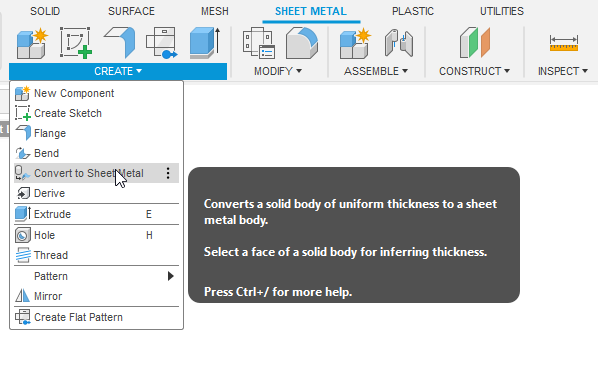Viewport: 598px width, 370px height.
Task: Click the Create Sketch toolbar icon
Action: (76, 43)
